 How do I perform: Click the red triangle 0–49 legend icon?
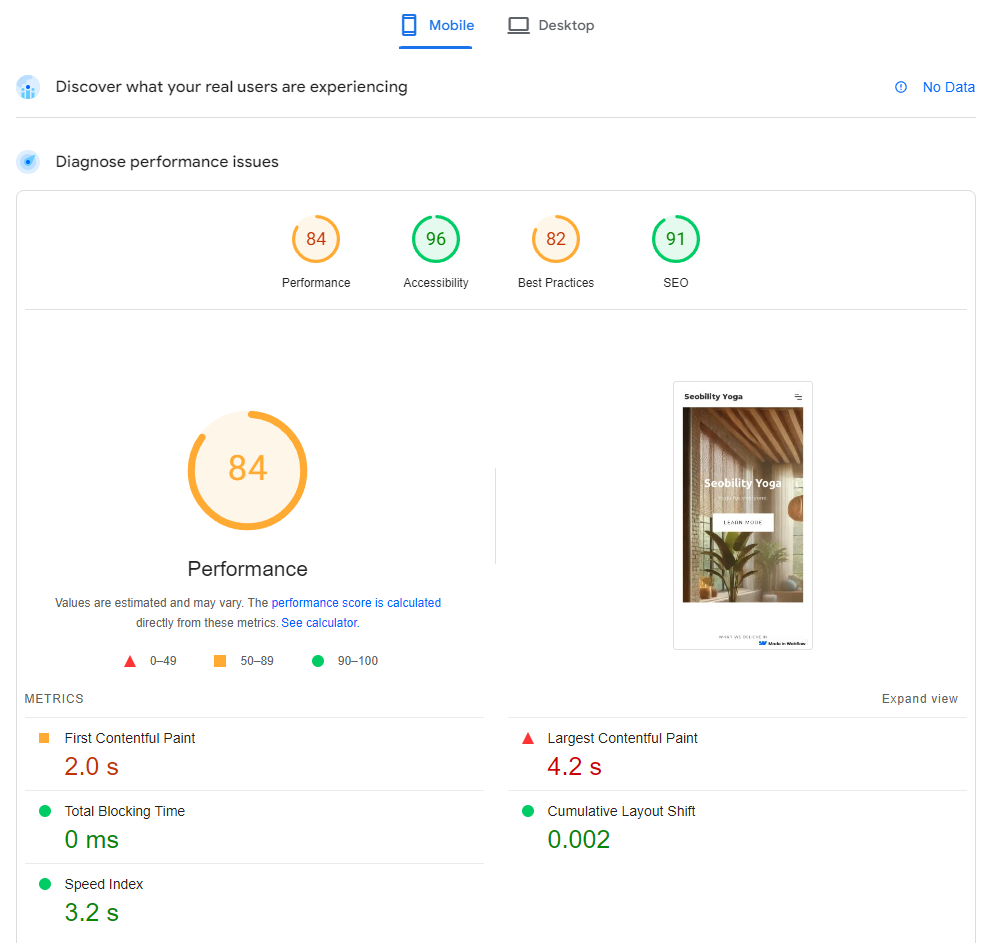[130, 661]
